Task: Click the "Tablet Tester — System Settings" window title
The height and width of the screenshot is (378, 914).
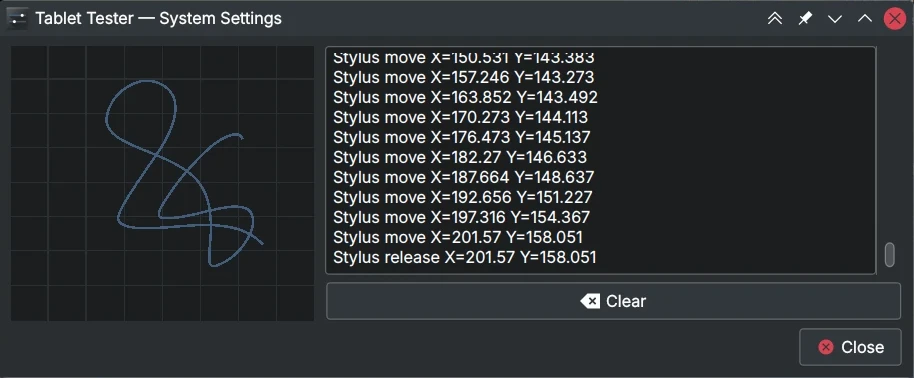Action: pos(159,19)
